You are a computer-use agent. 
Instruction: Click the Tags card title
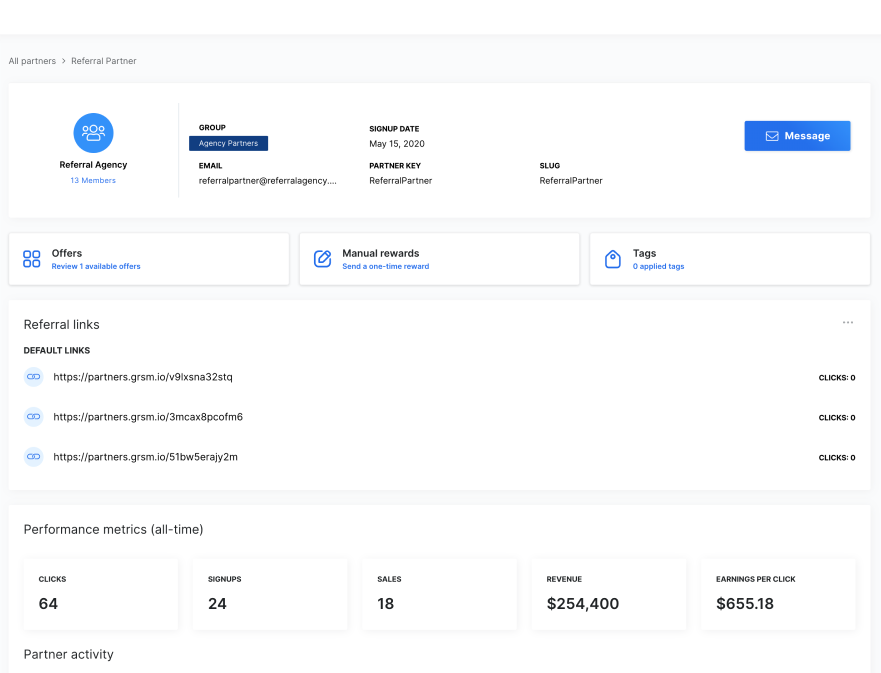(x=644, y=253)
